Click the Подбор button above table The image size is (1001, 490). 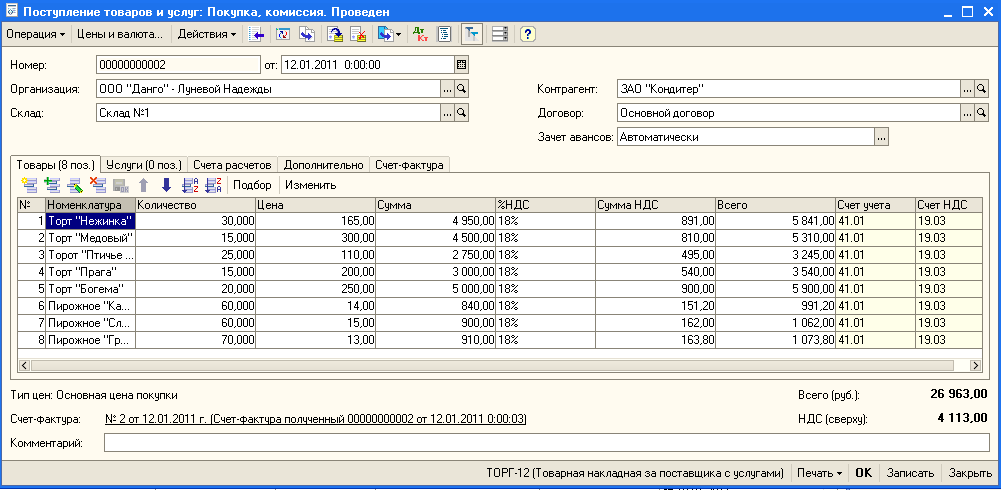[x=252, y=185]
